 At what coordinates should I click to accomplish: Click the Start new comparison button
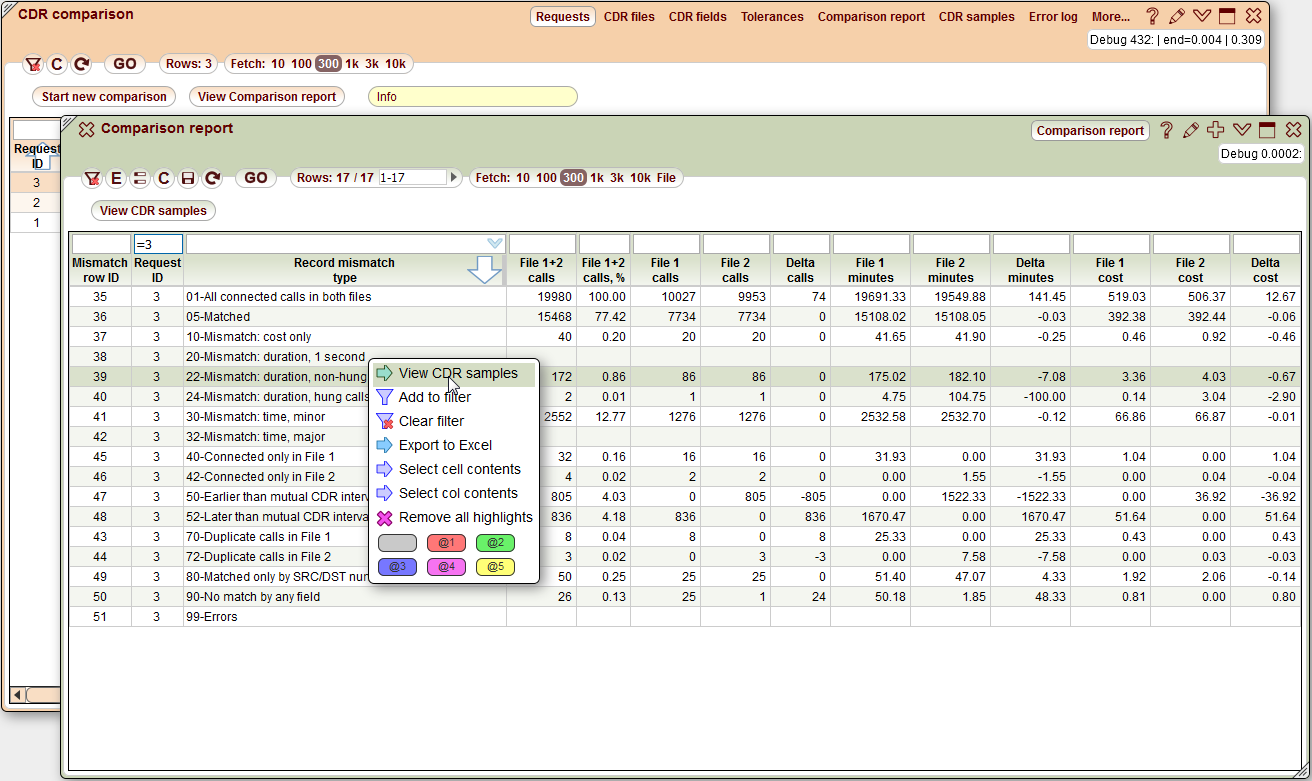pos(104,97)
